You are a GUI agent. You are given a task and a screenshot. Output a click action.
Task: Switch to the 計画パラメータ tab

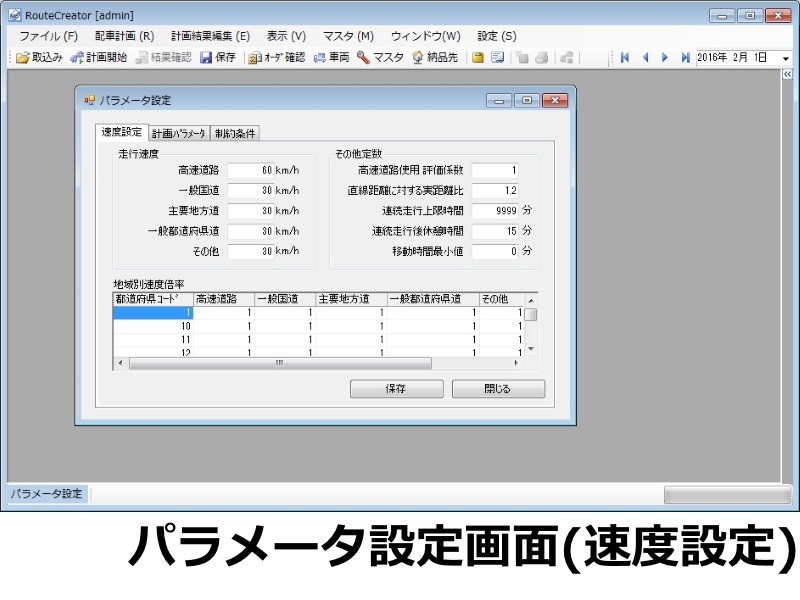click(x=176, y=131)
